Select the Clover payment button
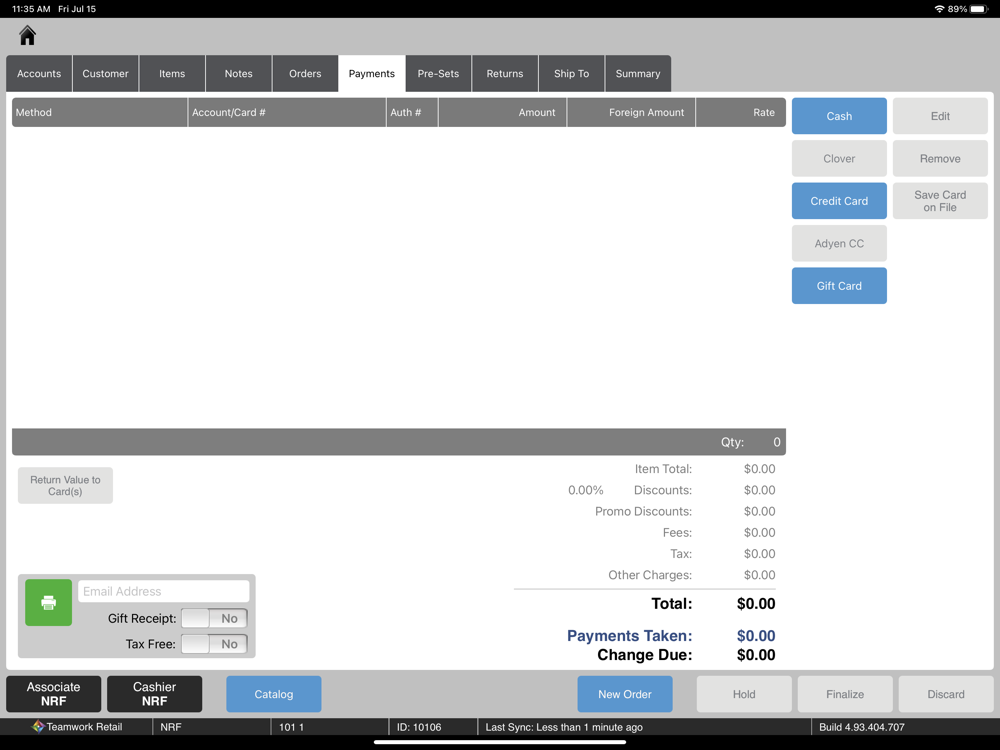 pos(839,158)
